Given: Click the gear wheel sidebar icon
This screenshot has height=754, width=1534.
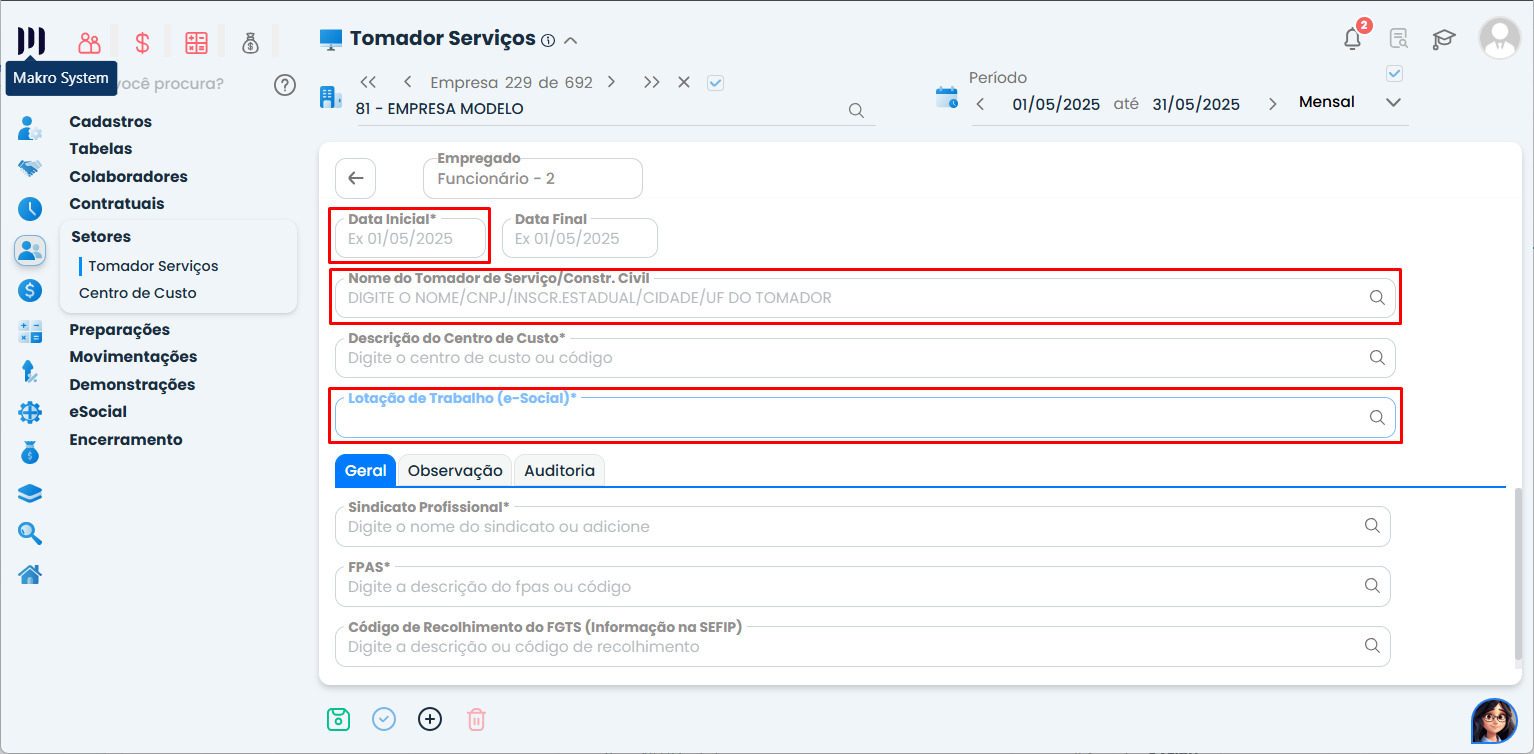Looking at the screenshot, I should [x=30, y=412].
